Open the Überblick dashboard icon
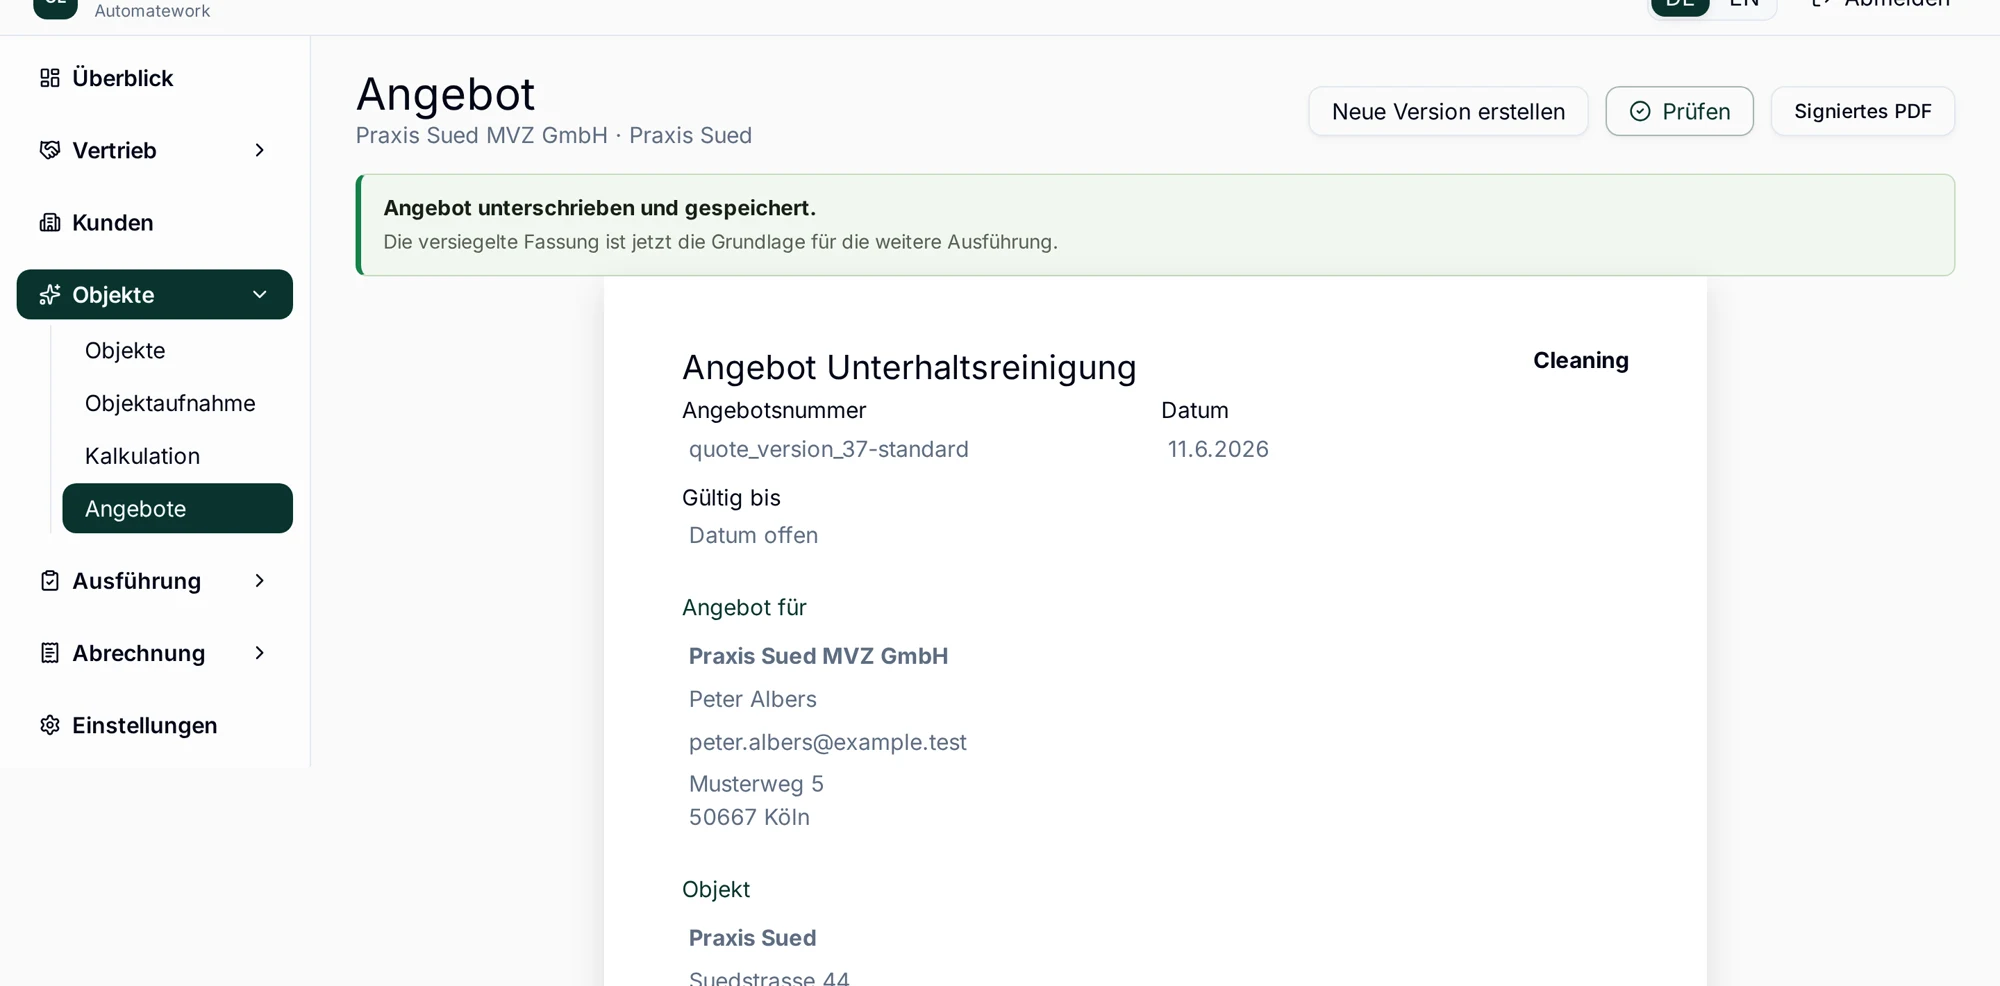Viewport: 2000px width, 986px height. (50, 78)
